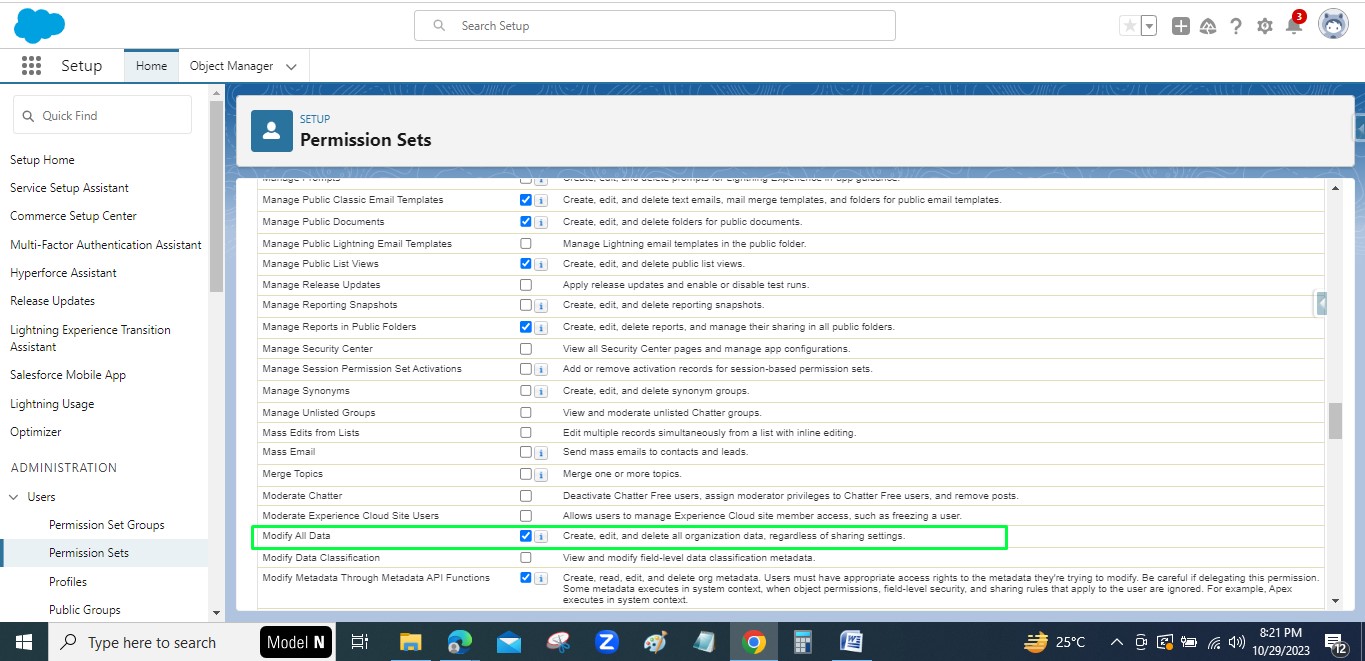Open Public Groups in sidebar

pos(85,610)
